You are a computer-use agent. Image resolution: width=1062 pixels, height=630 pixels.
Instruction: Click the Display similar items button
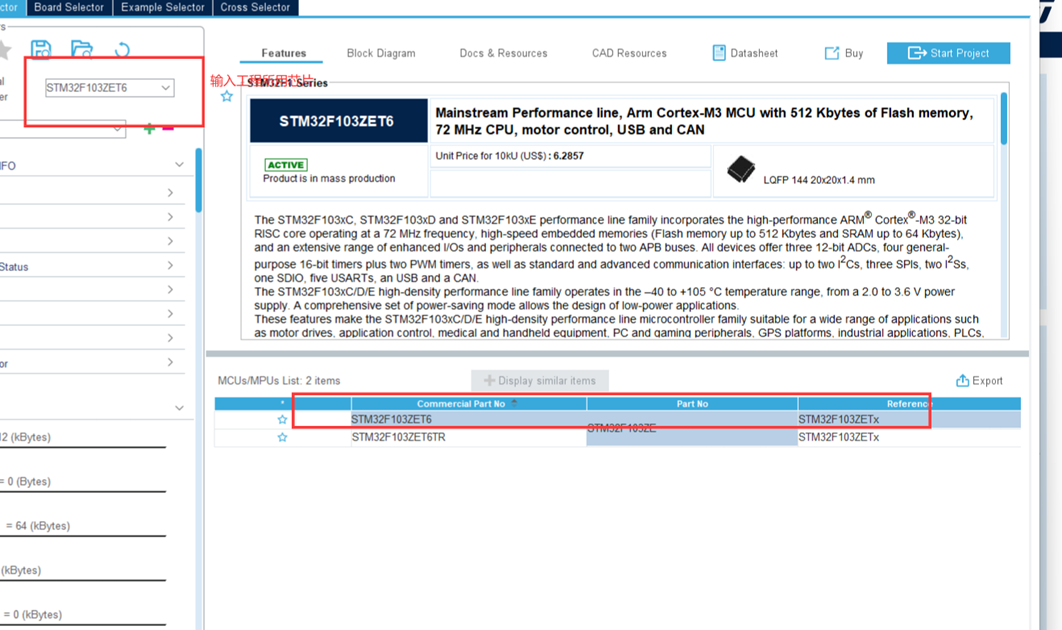pos(540,381)
